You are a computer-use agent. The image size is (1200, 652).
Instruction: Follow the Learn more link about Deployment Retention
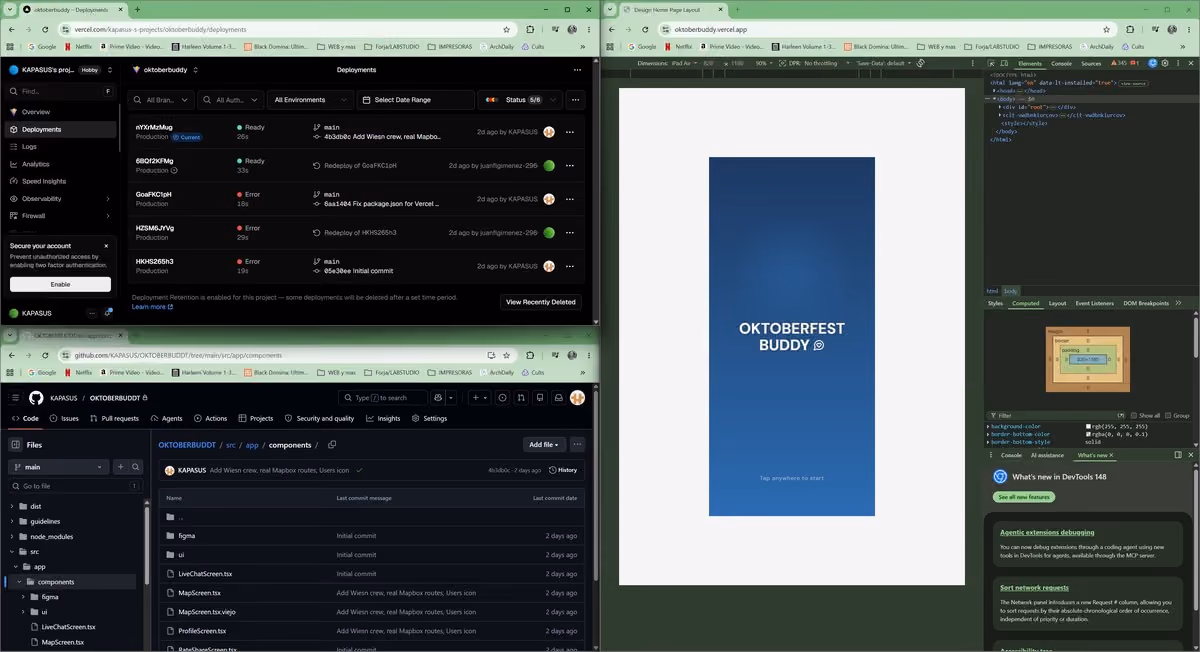152,307
